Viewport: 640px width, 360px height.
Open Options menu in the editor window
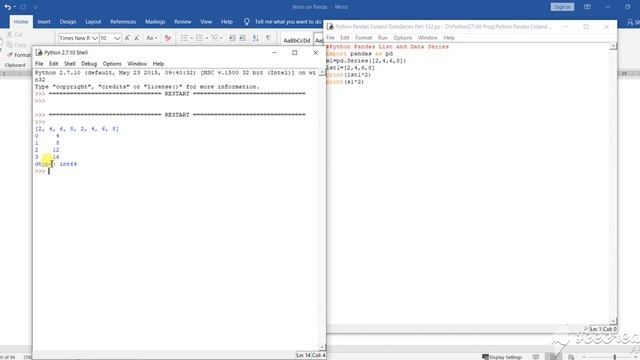click(402, 38)
